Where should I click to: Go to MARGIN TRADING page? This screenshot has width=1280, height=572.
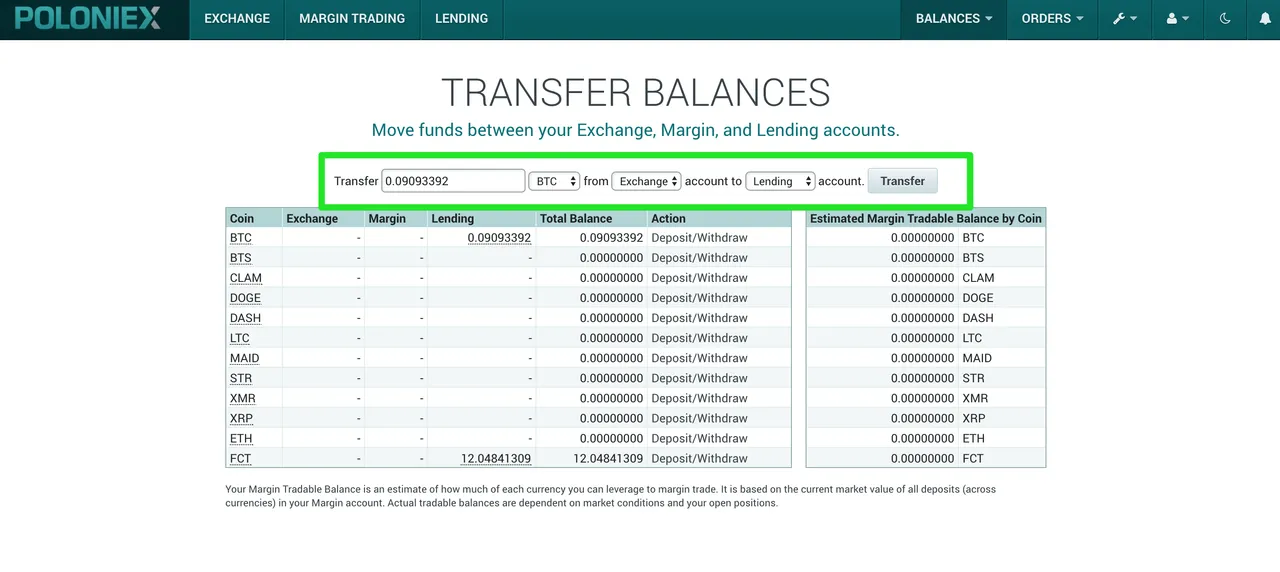coord(352,19)
